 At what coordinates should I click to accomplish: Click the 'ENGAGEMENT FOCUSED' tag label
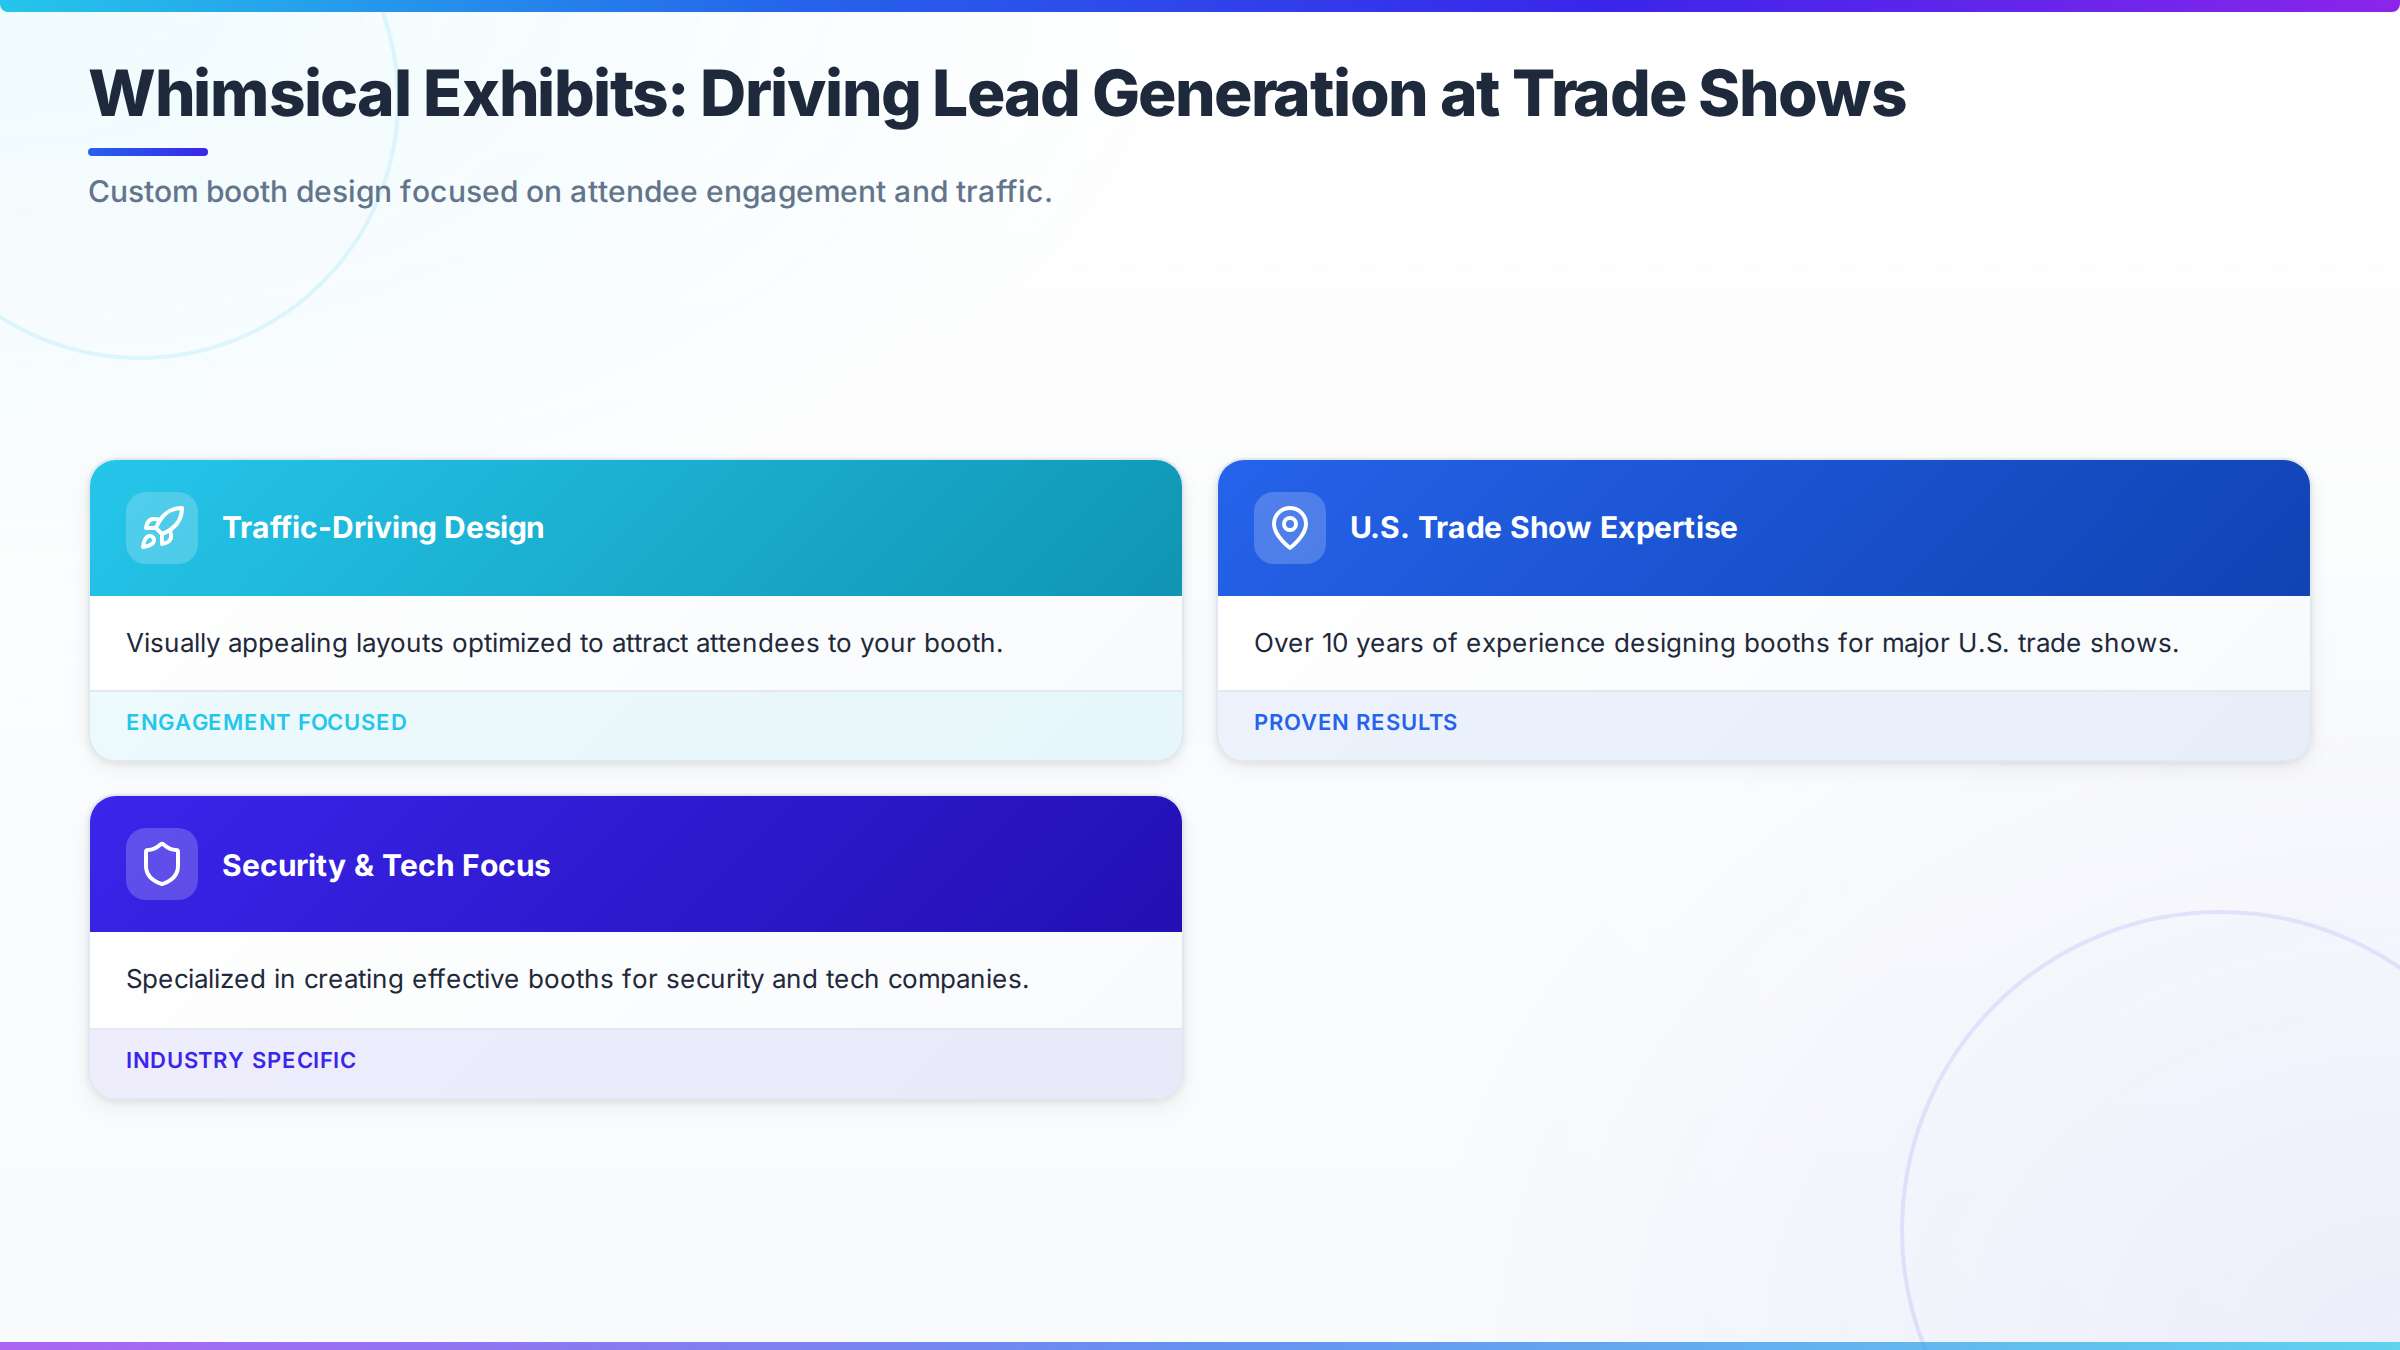click(x=266, y=722)
